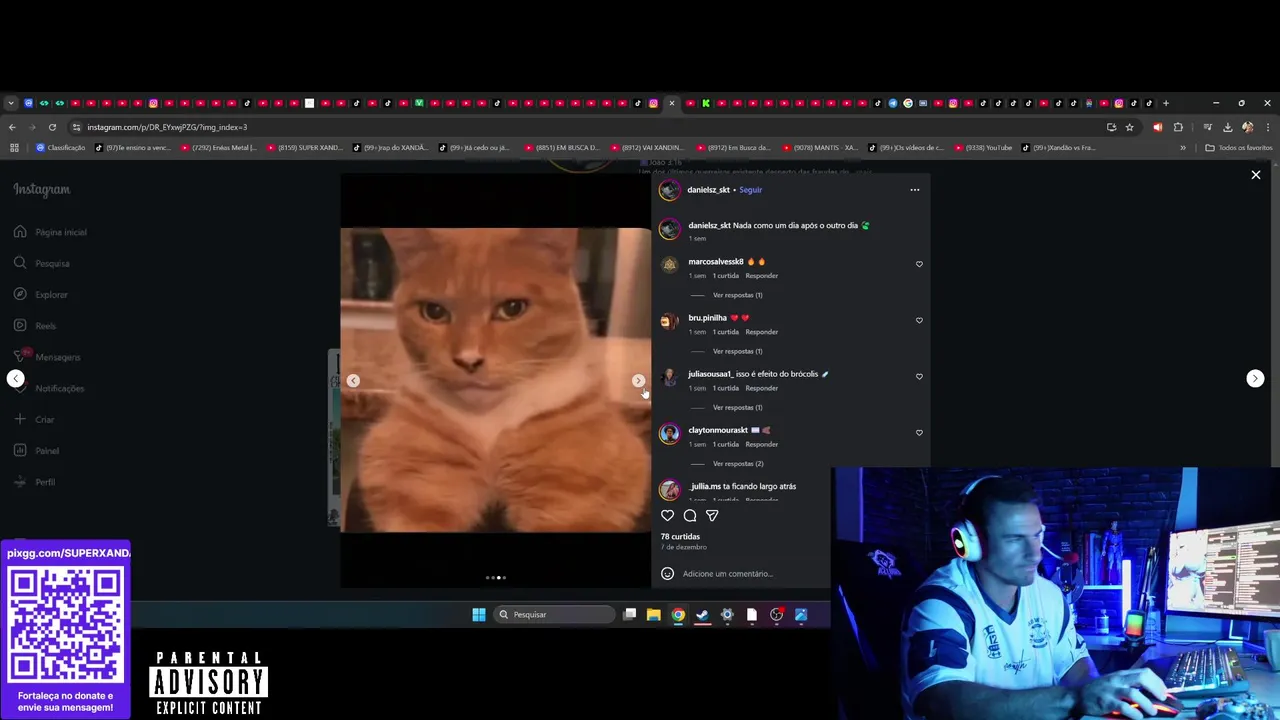This screenshot has height=720, width=1280.
Task: Open the MANTIS bookmark
Action: click(820, 148)
